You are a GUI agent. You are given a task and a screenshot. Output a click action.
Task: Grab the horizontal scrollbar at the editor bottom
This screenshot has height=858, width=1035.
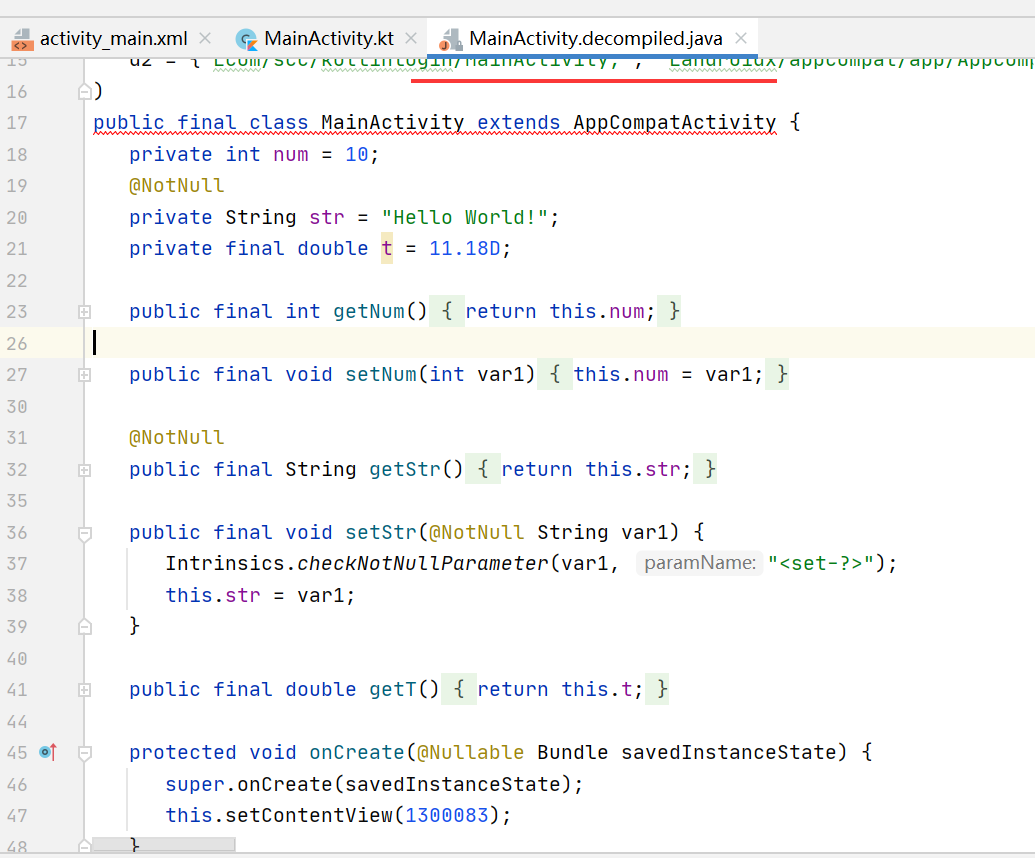(163, 844)
